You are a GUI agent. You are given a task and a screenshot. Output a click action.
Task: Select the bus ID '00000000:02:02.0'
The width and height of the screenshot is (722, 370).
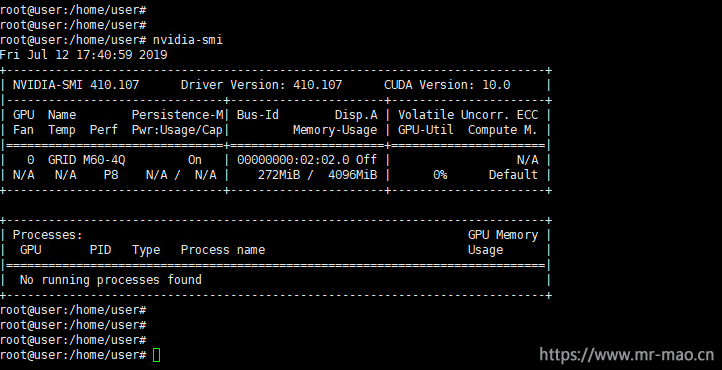click(x=293, y=160)
